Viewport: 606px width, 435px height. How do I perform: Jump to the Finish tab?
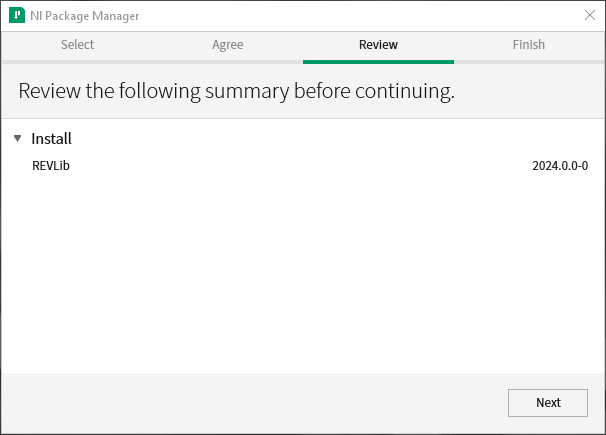point(529,45)
